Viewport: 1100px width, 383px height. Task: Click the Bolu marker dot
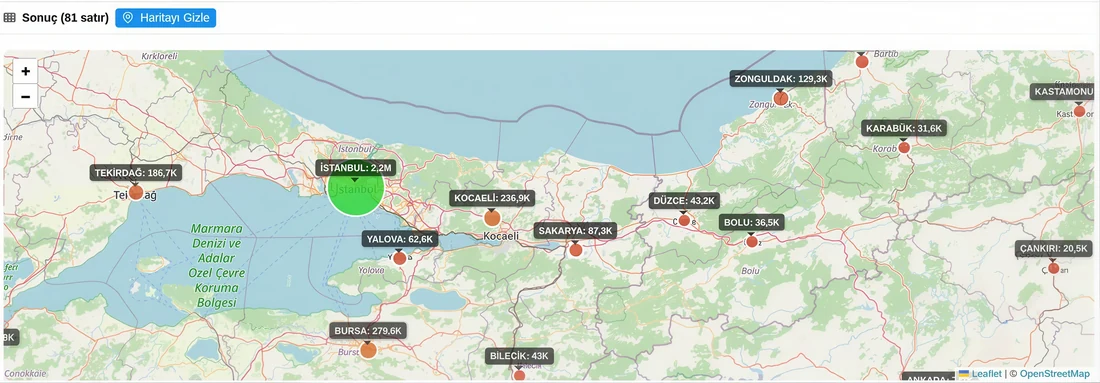pyautogui.click(x=752, y=242)
